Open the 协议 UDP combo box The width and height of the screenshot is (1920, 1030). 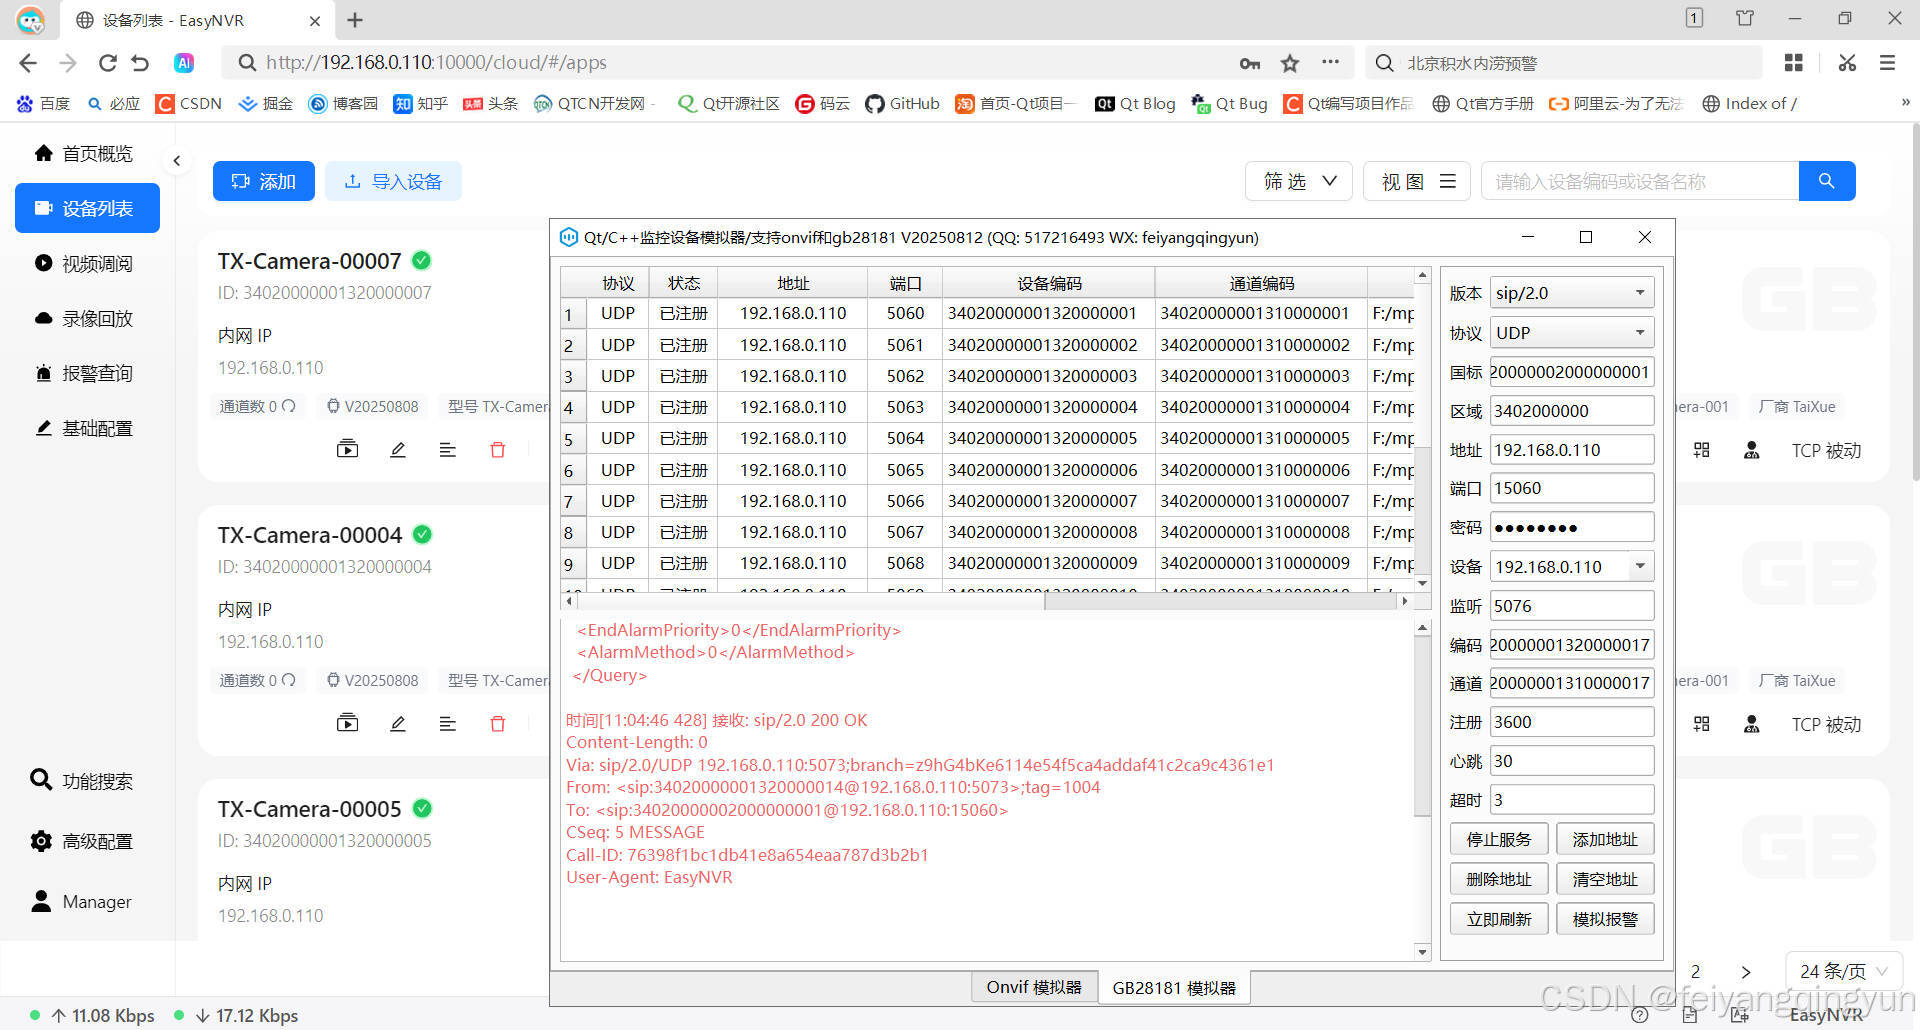pyautogui.click(x=1571, y=332)
